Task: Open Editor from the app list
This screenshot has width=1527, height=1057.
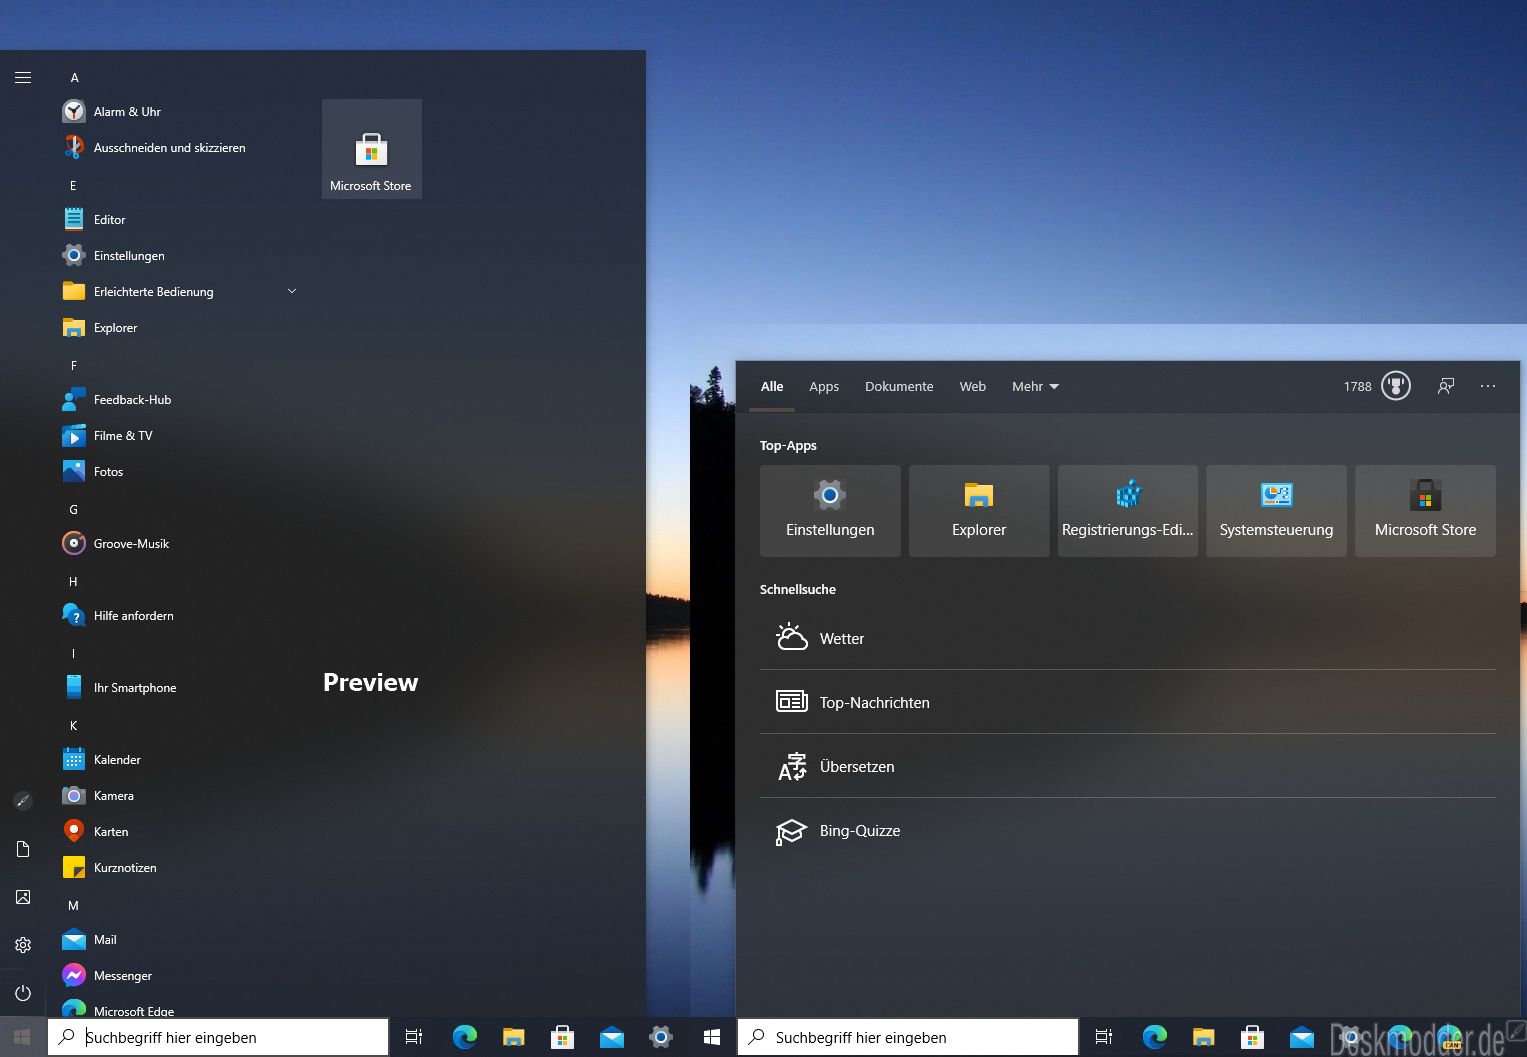Action: coord(180,220)
